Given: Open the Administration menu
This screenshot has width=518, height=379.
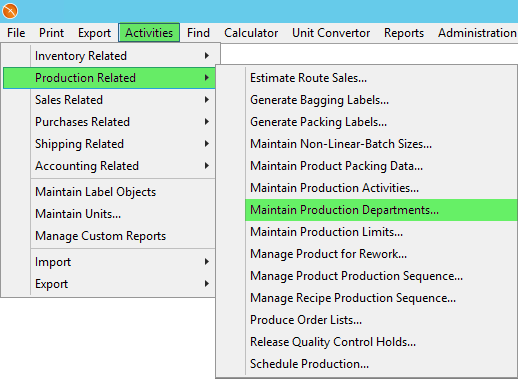Looking at the screenshot, I should point(477,33).
